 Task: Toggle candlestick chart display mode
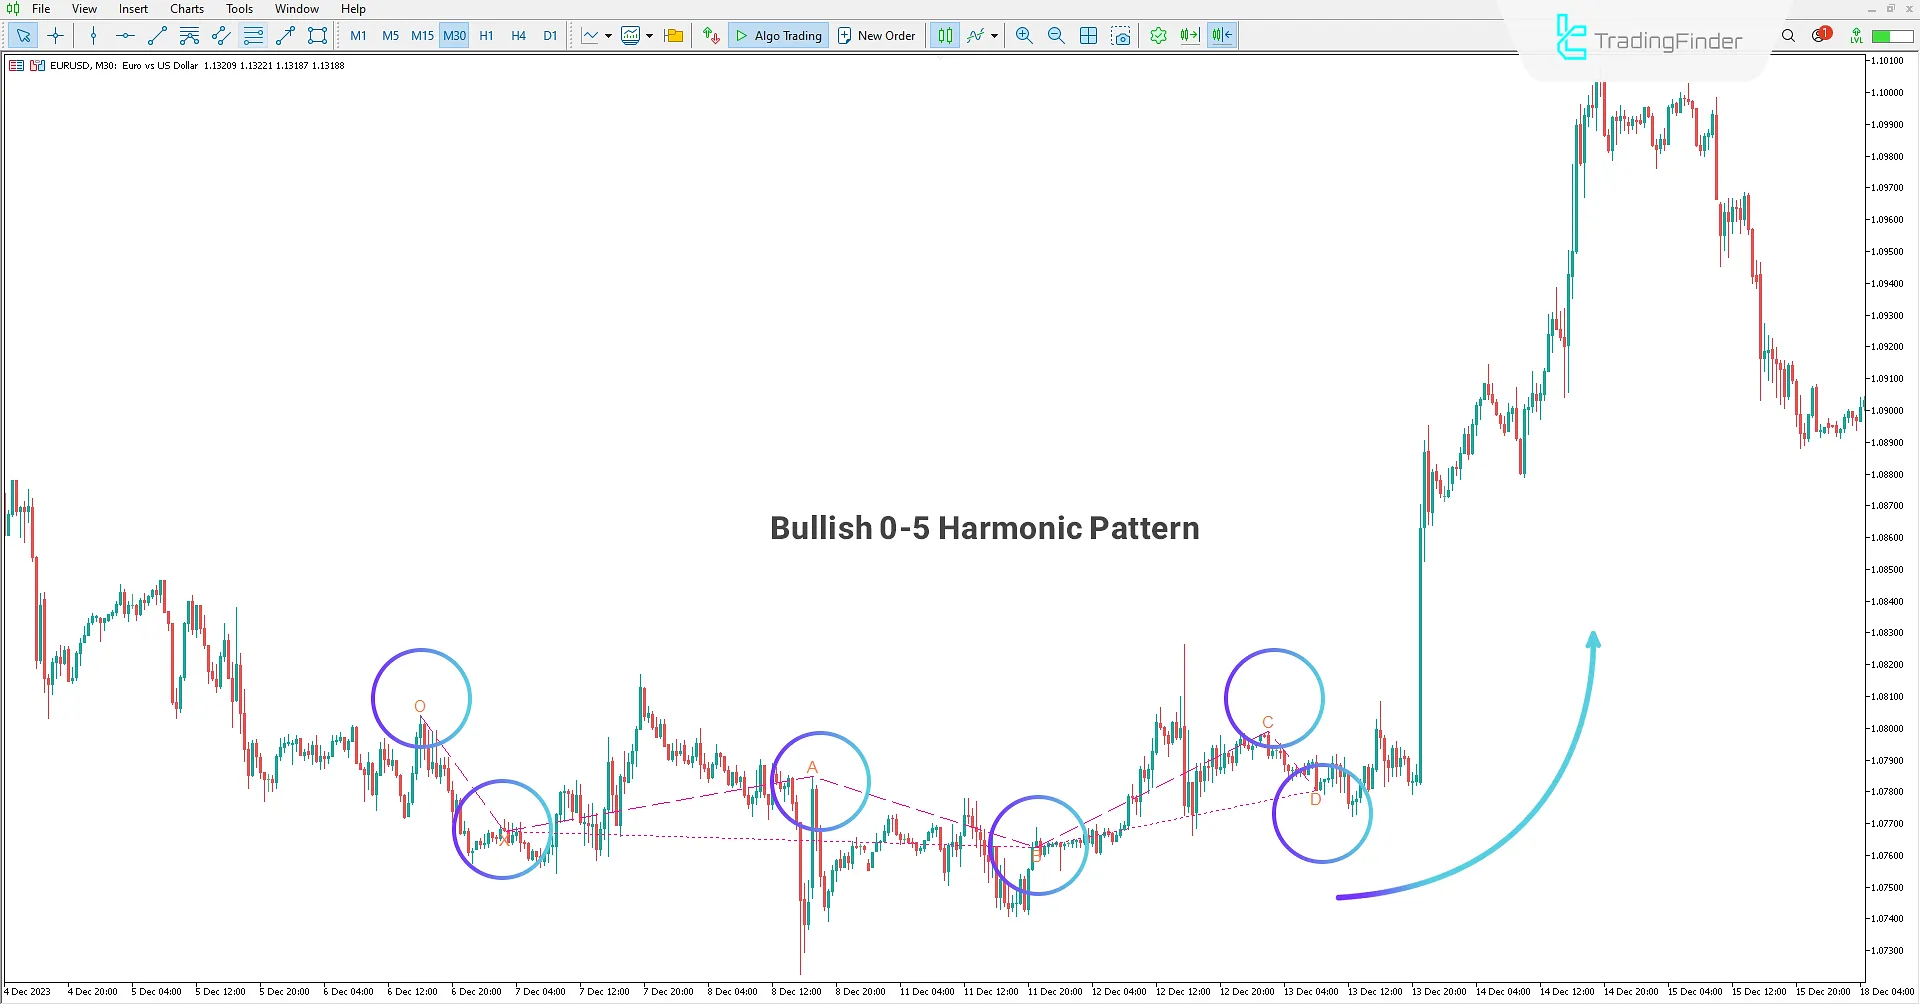[944, 35]
